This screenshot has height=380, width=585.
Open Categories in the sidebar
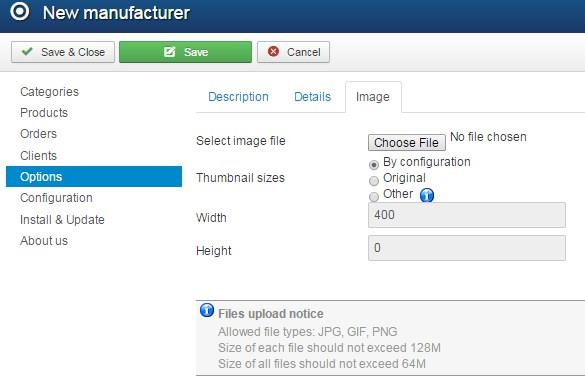pyautogui.click(x=49, y=92)
